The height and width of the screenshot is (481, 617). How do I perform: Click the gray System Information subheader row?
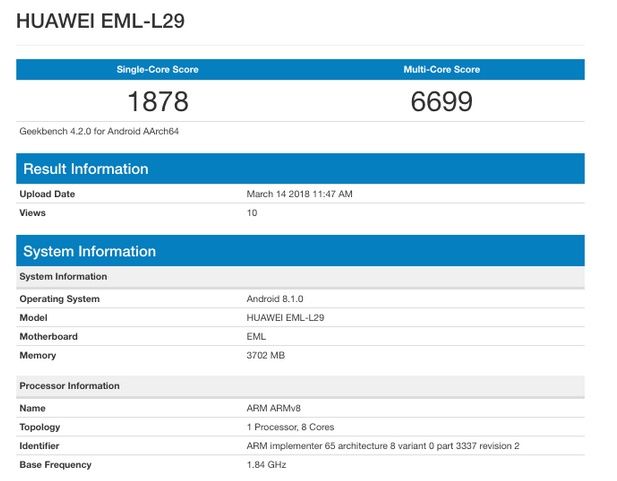click(x=300, y=277)
